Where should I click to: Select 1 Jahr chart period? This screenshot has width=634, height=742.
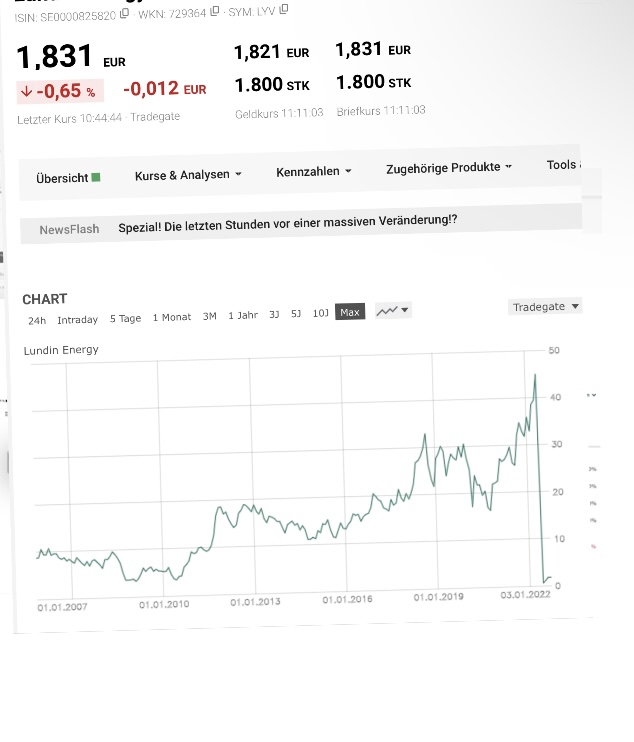click(x=243, y=315)
